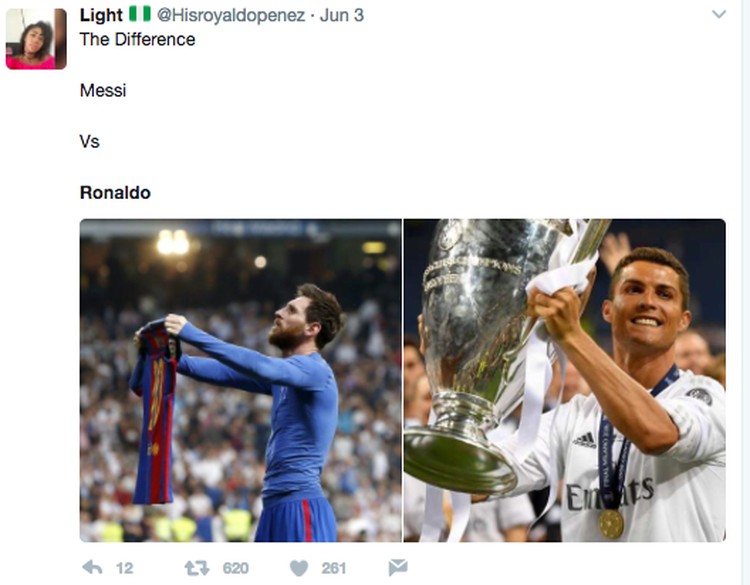This screenshot has height=585, width=750.
Task: Click the reply arrow icon
Action: click(x=92, y=568)
